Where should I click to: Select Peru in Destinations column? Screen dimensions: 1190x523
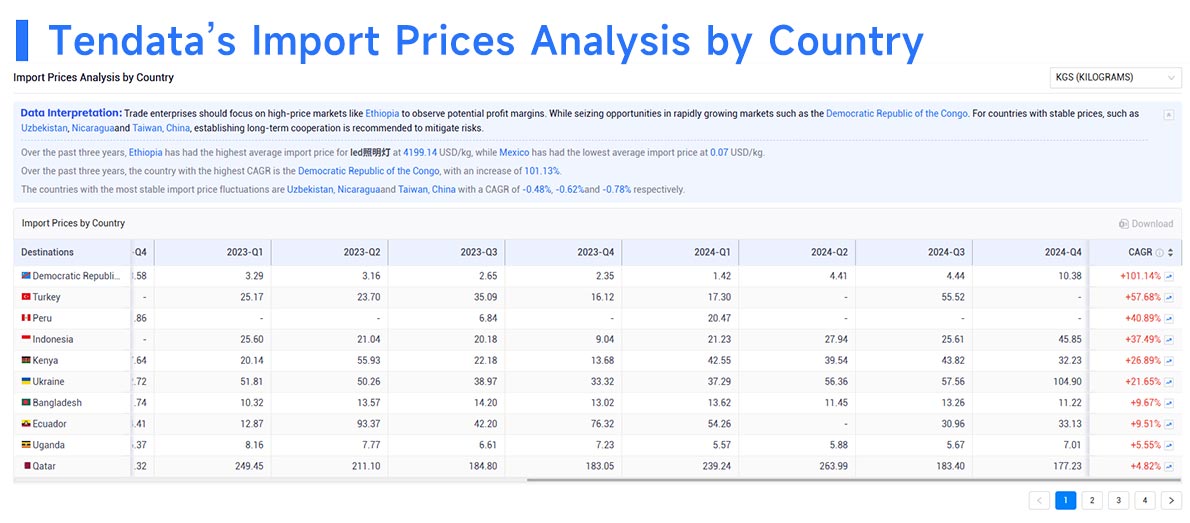click(x=42, y=319)
